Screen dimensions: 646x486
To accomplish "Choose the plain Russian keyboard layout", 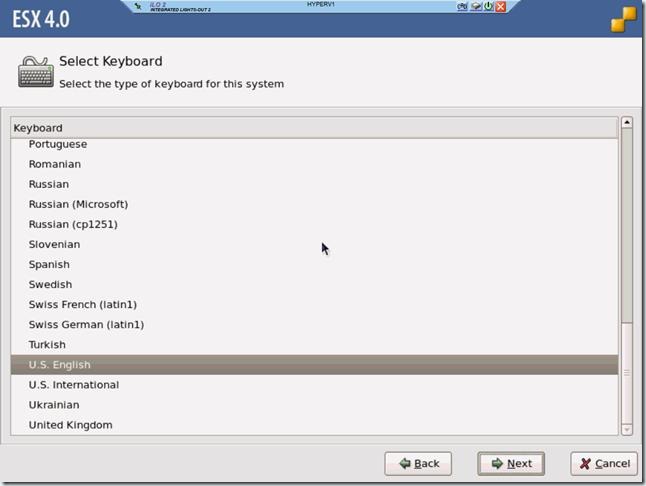I will pyautogui.click(x=314, y=185).
